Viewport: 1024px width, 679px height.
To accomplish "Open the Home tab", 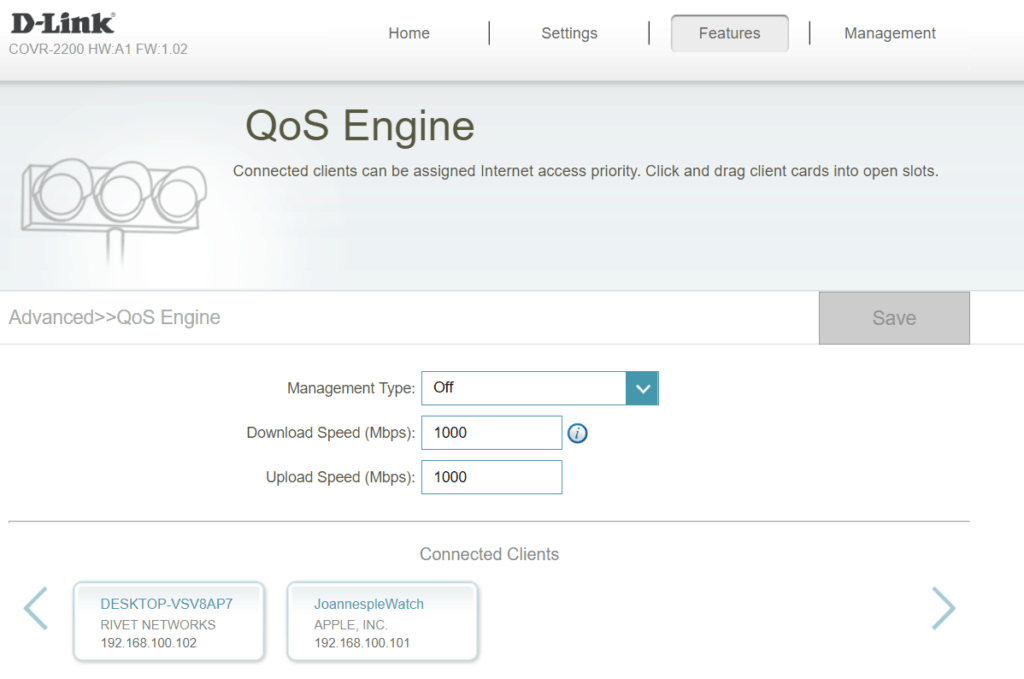I will (x=408, y=33).
